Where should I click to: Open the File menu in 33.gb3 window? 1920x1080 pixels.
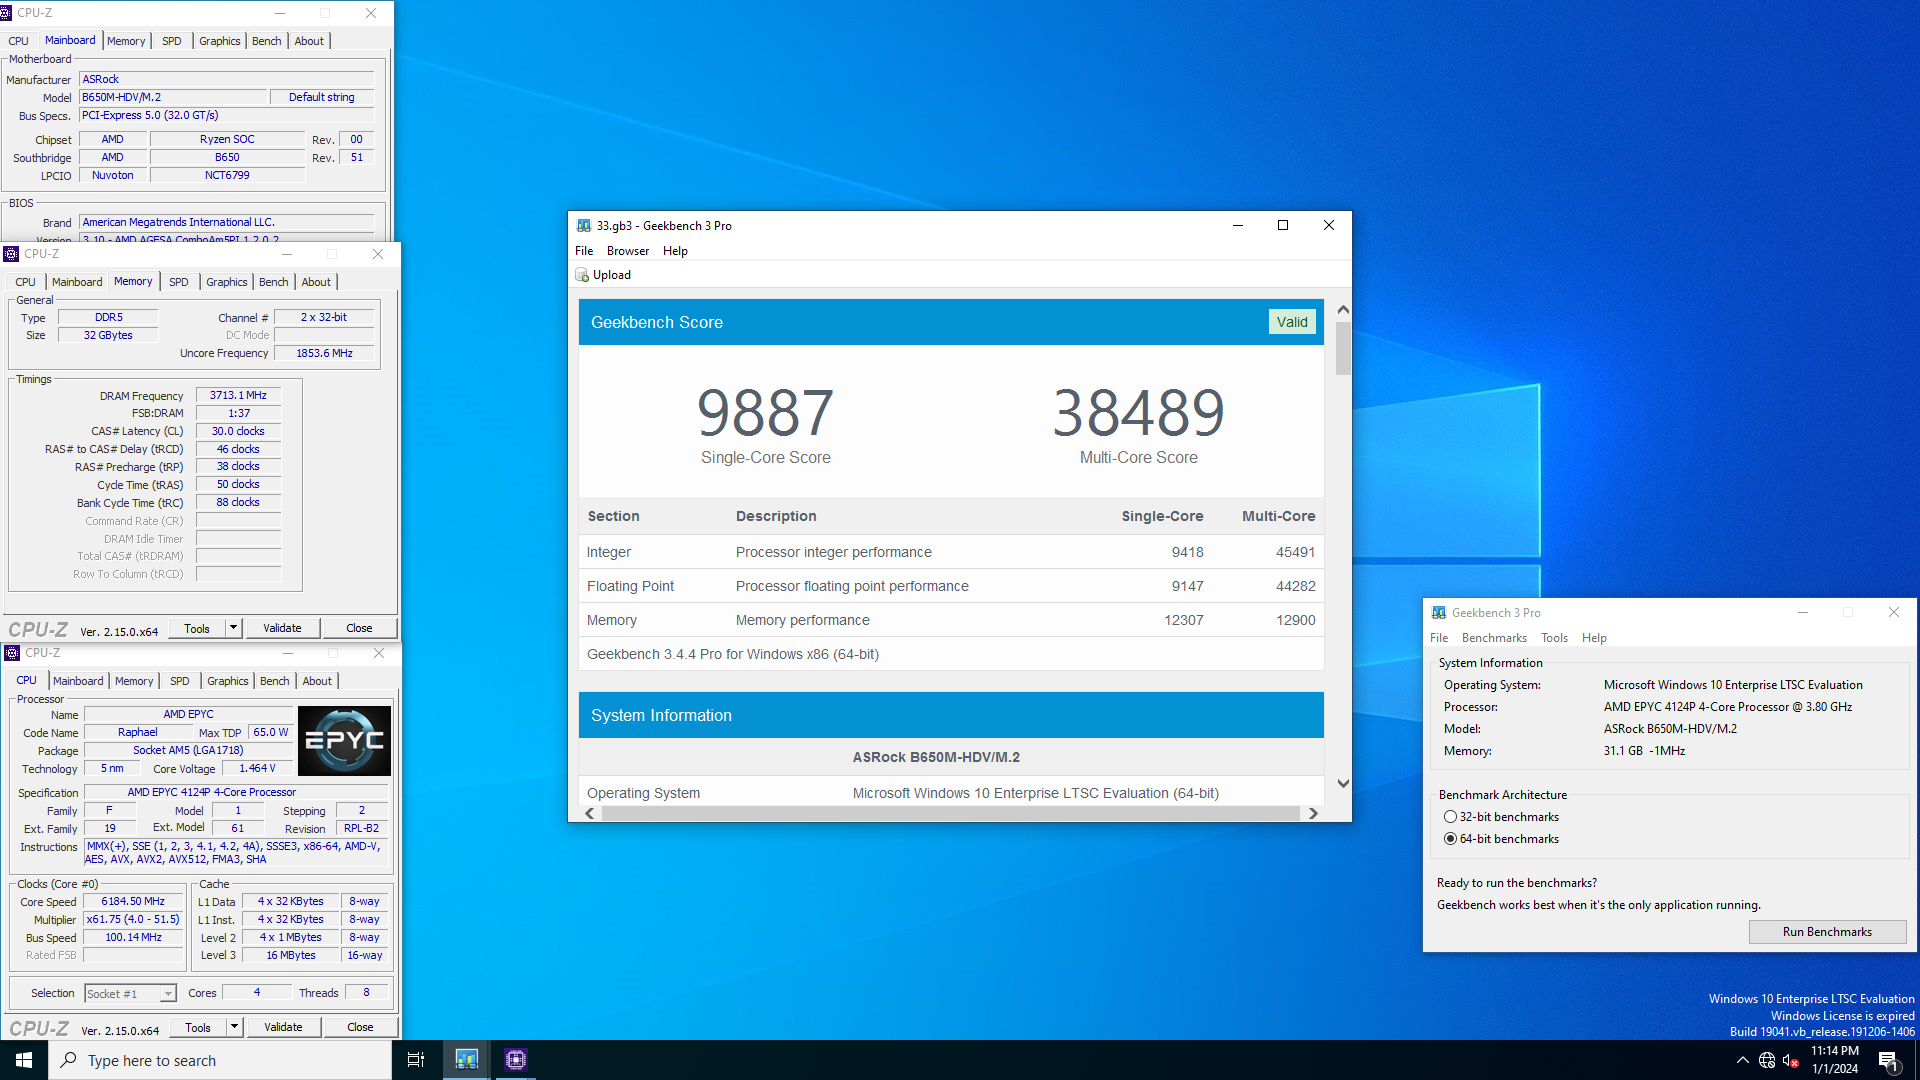coord(584,251)
